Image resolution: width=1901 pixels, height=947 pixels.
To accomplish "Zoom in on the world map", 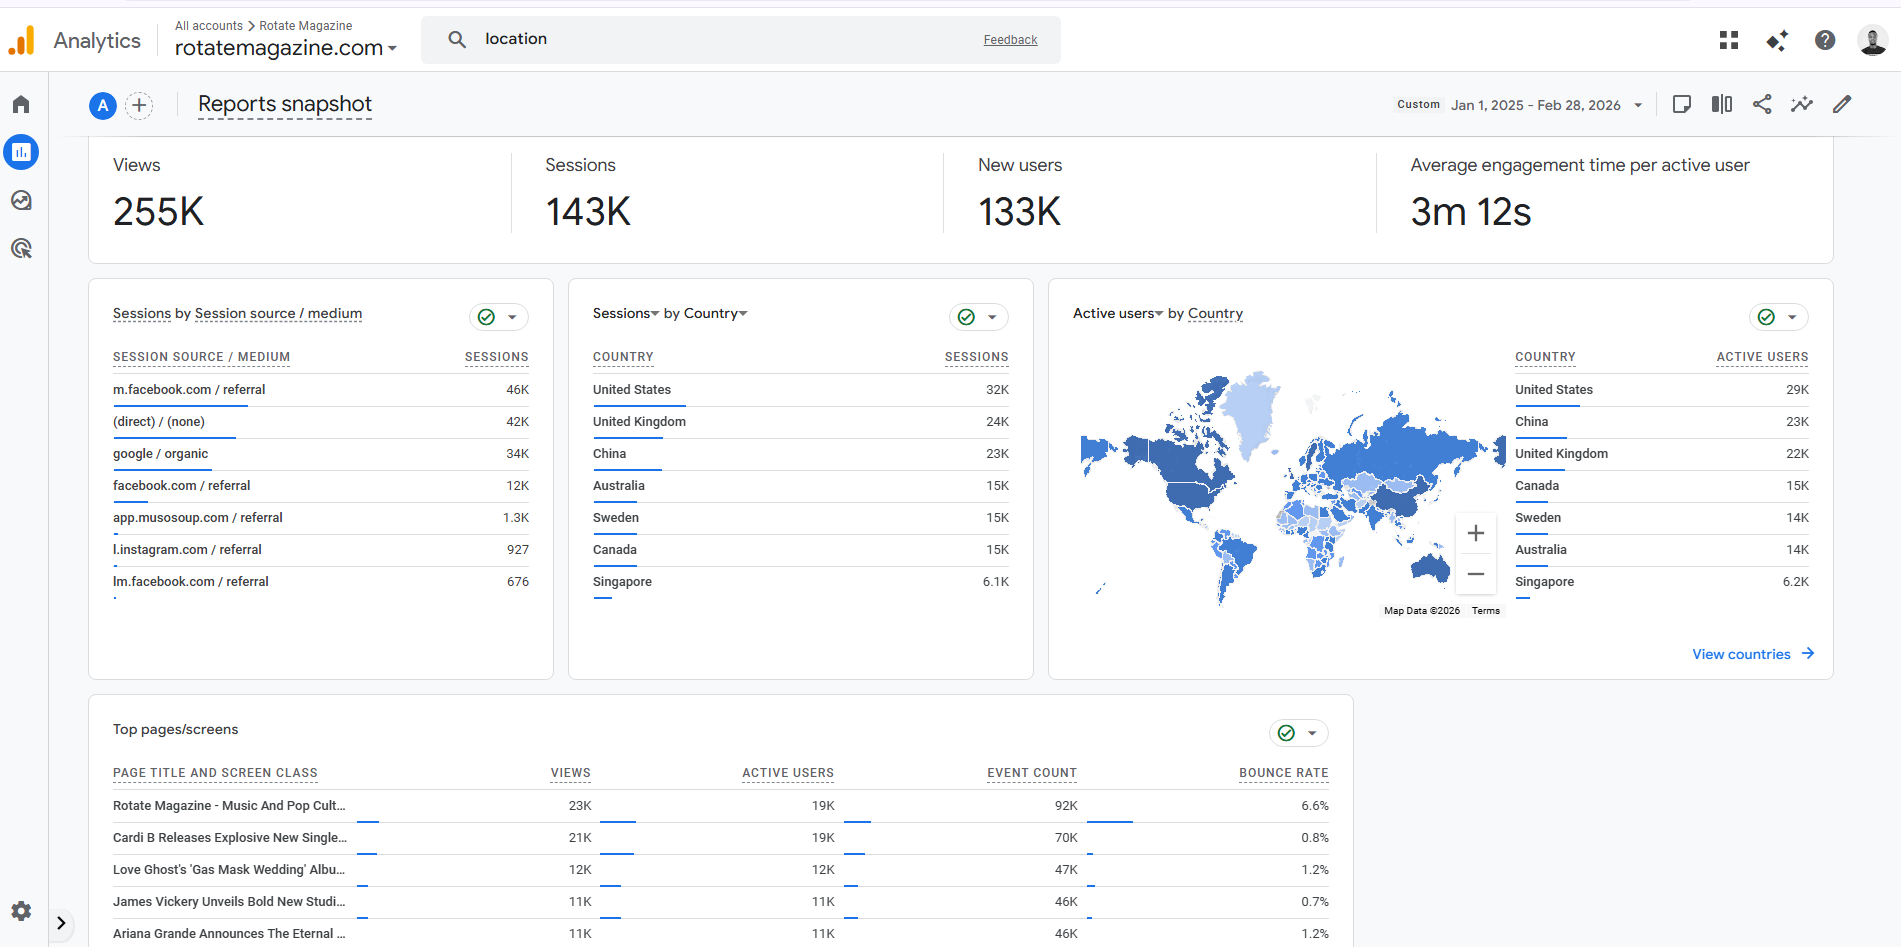I will point(1475,534).
